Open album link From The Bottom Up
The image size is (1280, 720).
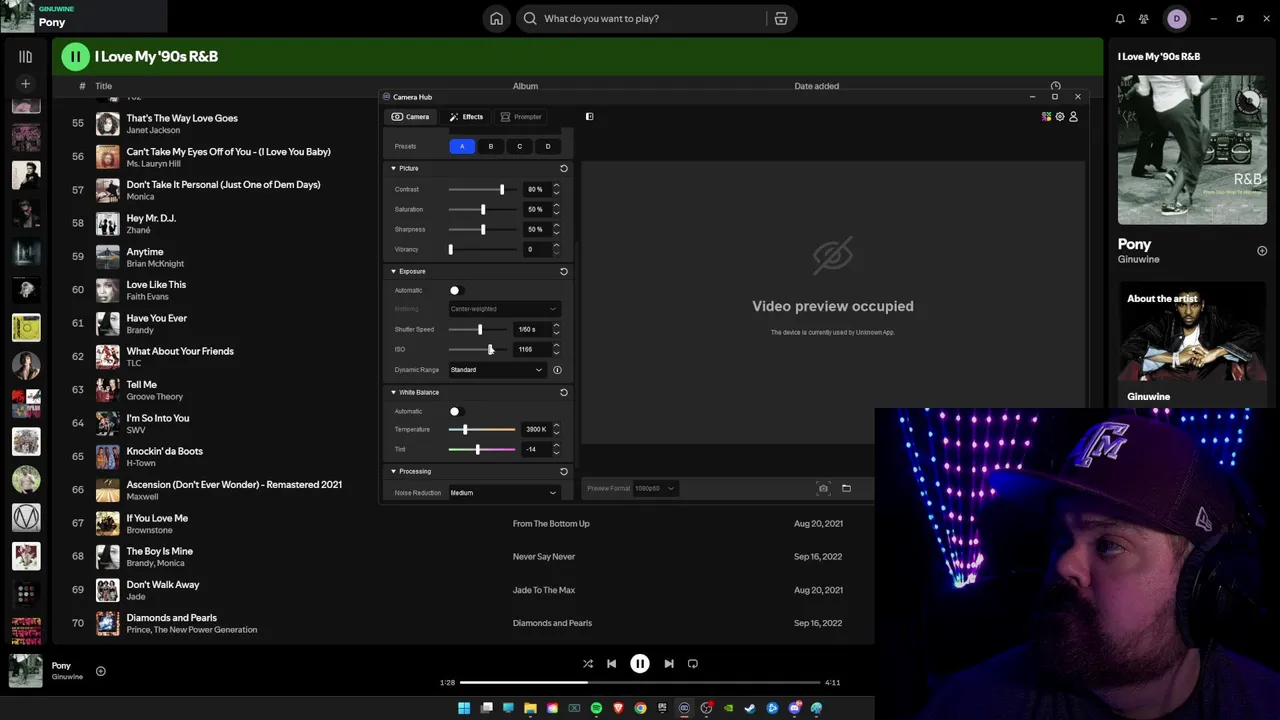(x=551, y=523)
